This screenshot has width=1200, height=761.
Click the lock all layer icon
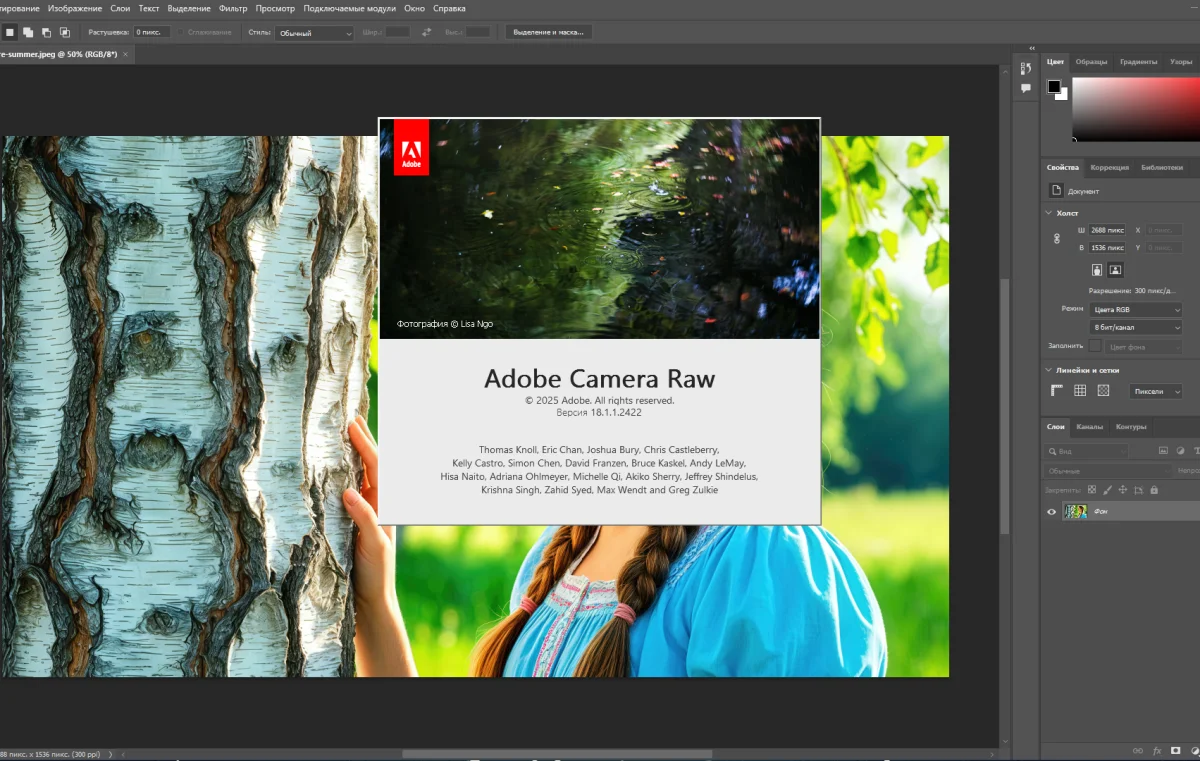pos(1154,490)
